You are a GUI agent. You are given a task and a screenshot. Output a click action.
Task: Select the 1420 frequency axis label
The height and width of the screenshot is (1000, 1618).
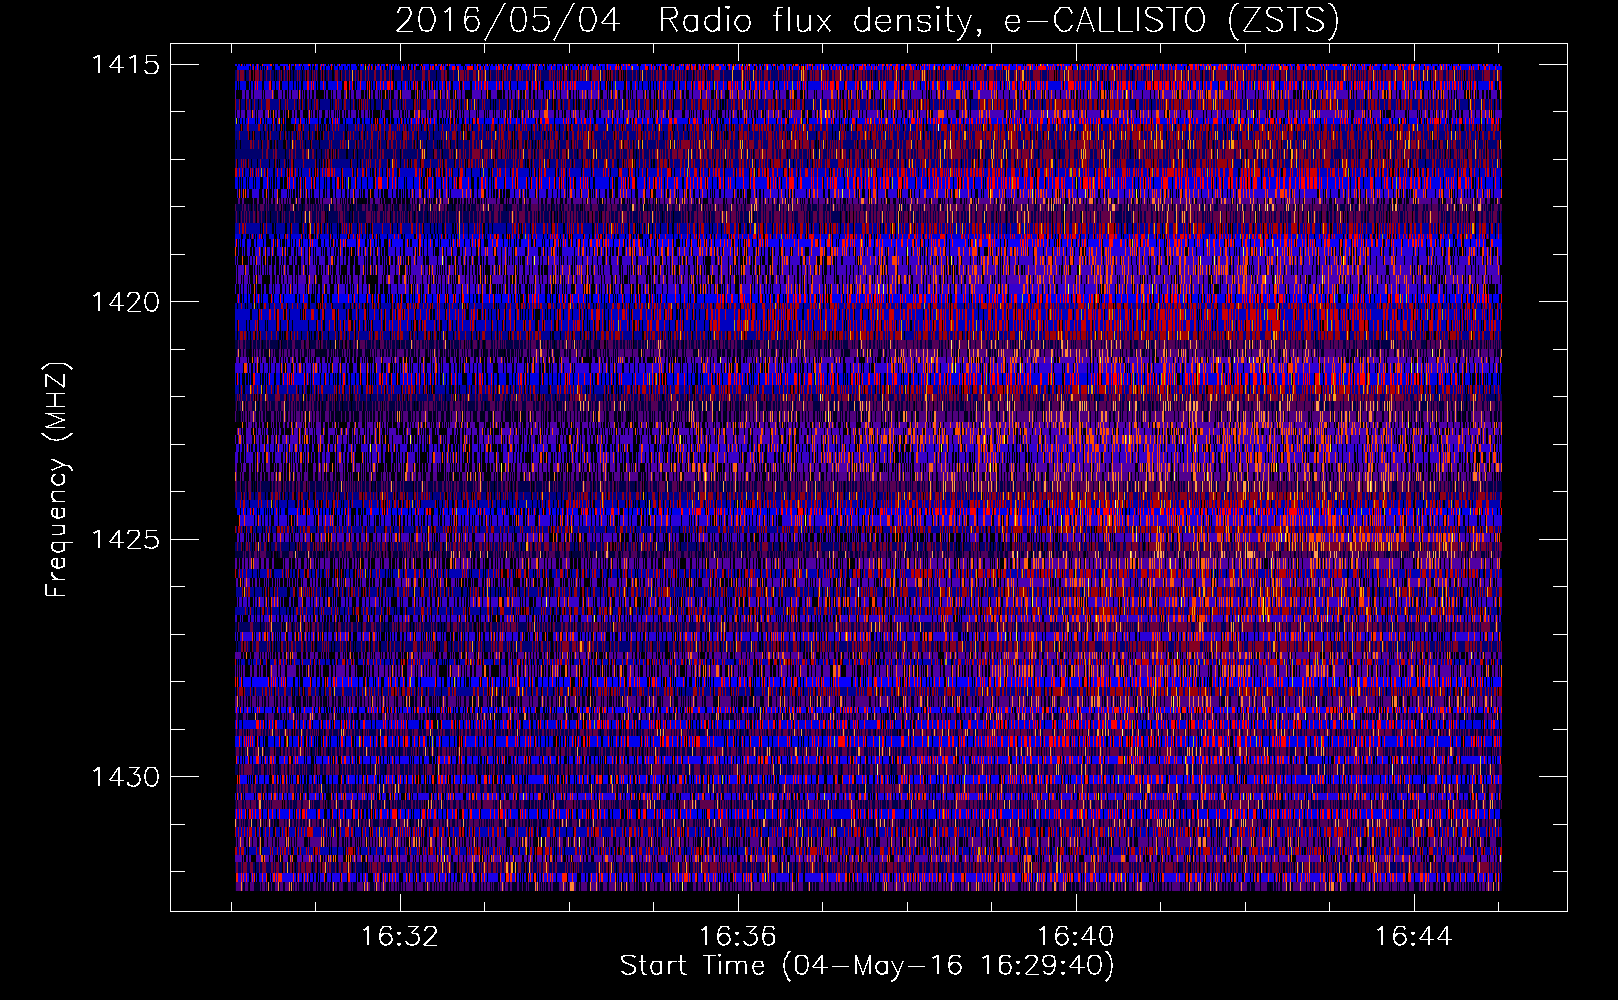pyautogui.click(x=125, y=302)
